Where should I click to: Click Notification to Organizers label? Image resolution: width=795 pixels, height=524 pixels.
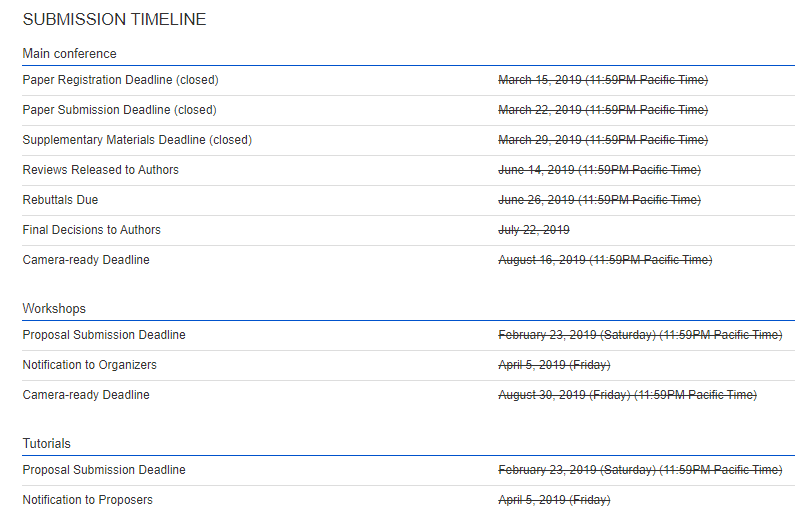[x=90, y=365]
